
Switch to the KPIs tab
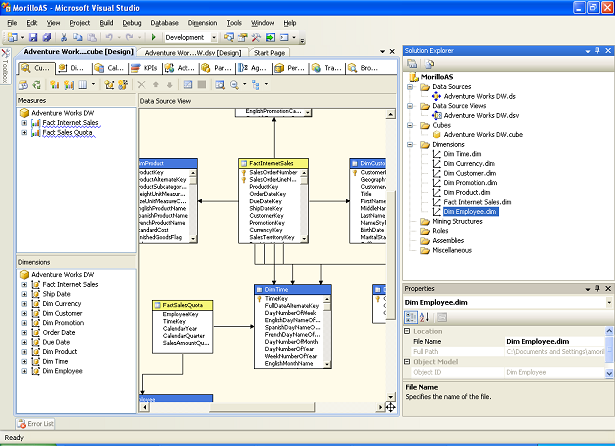[144, 68]
